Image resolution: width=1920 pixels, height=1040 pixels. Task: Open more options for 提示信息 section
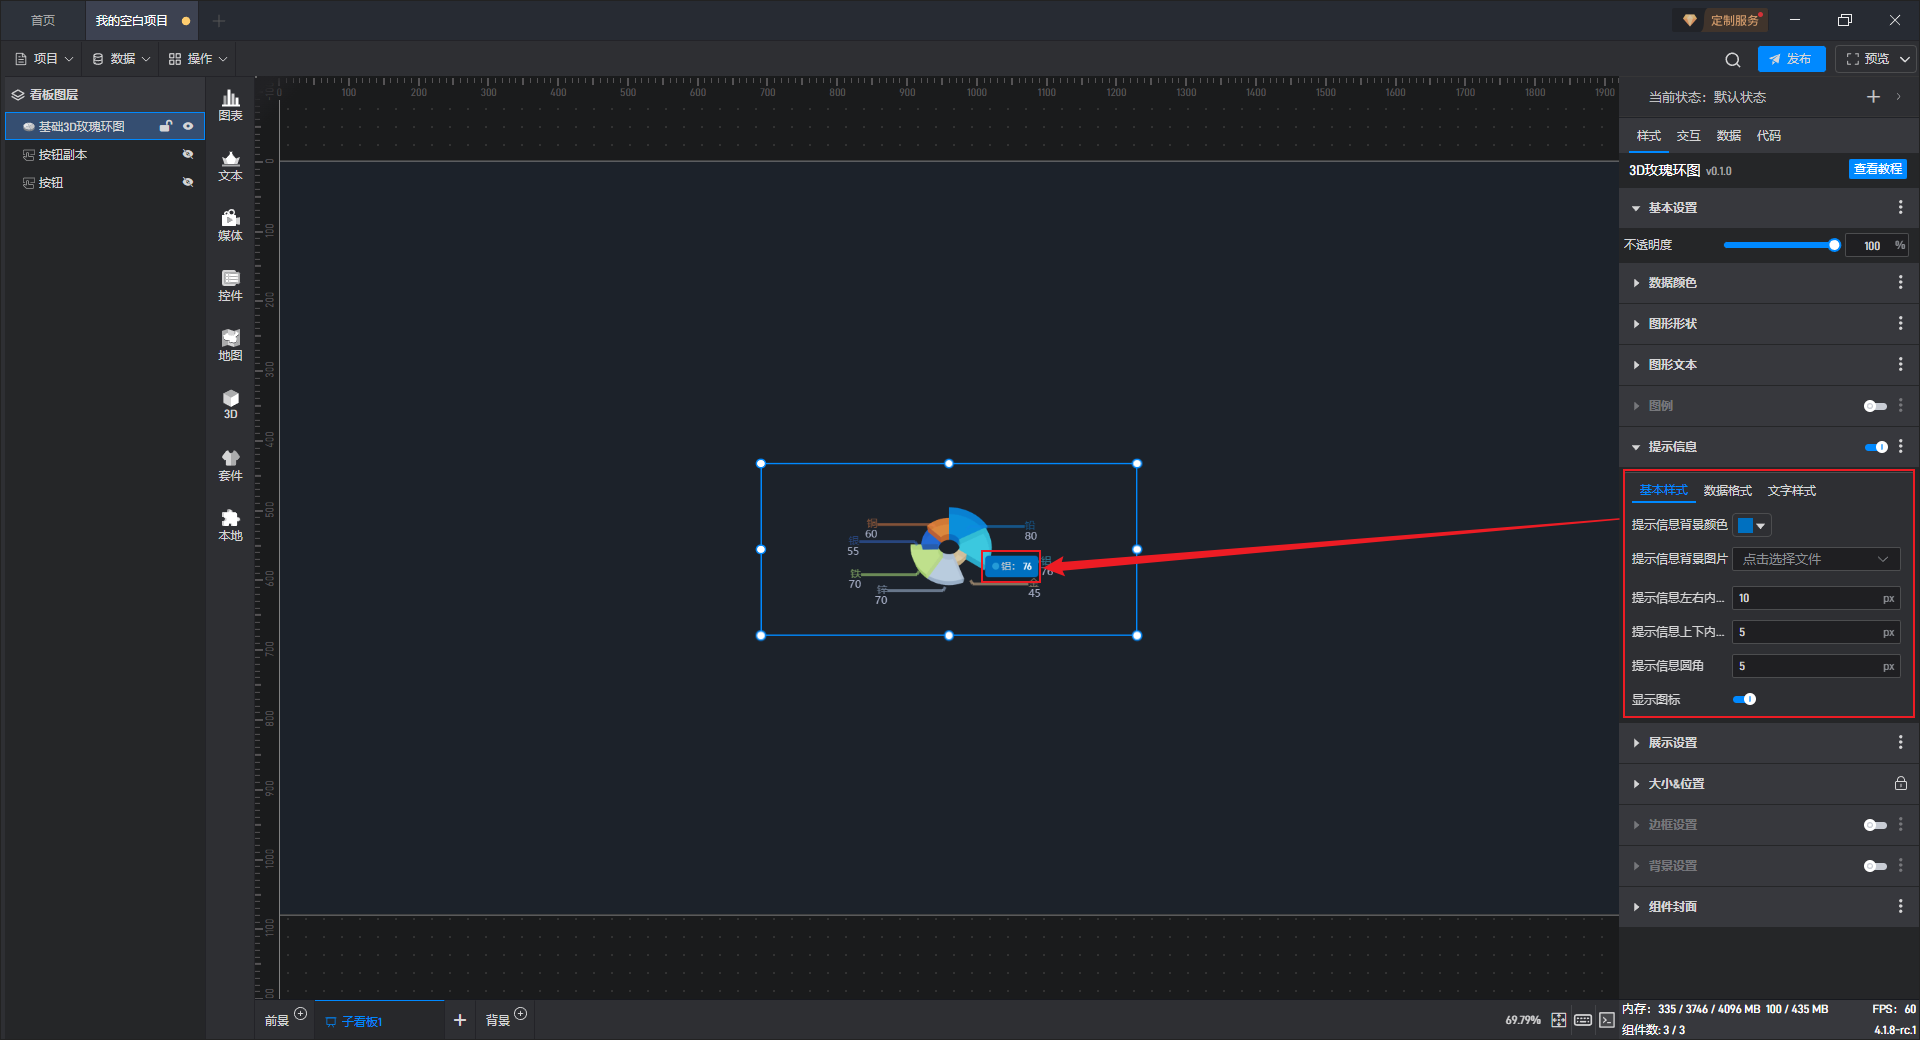(x=1900, y=446)
